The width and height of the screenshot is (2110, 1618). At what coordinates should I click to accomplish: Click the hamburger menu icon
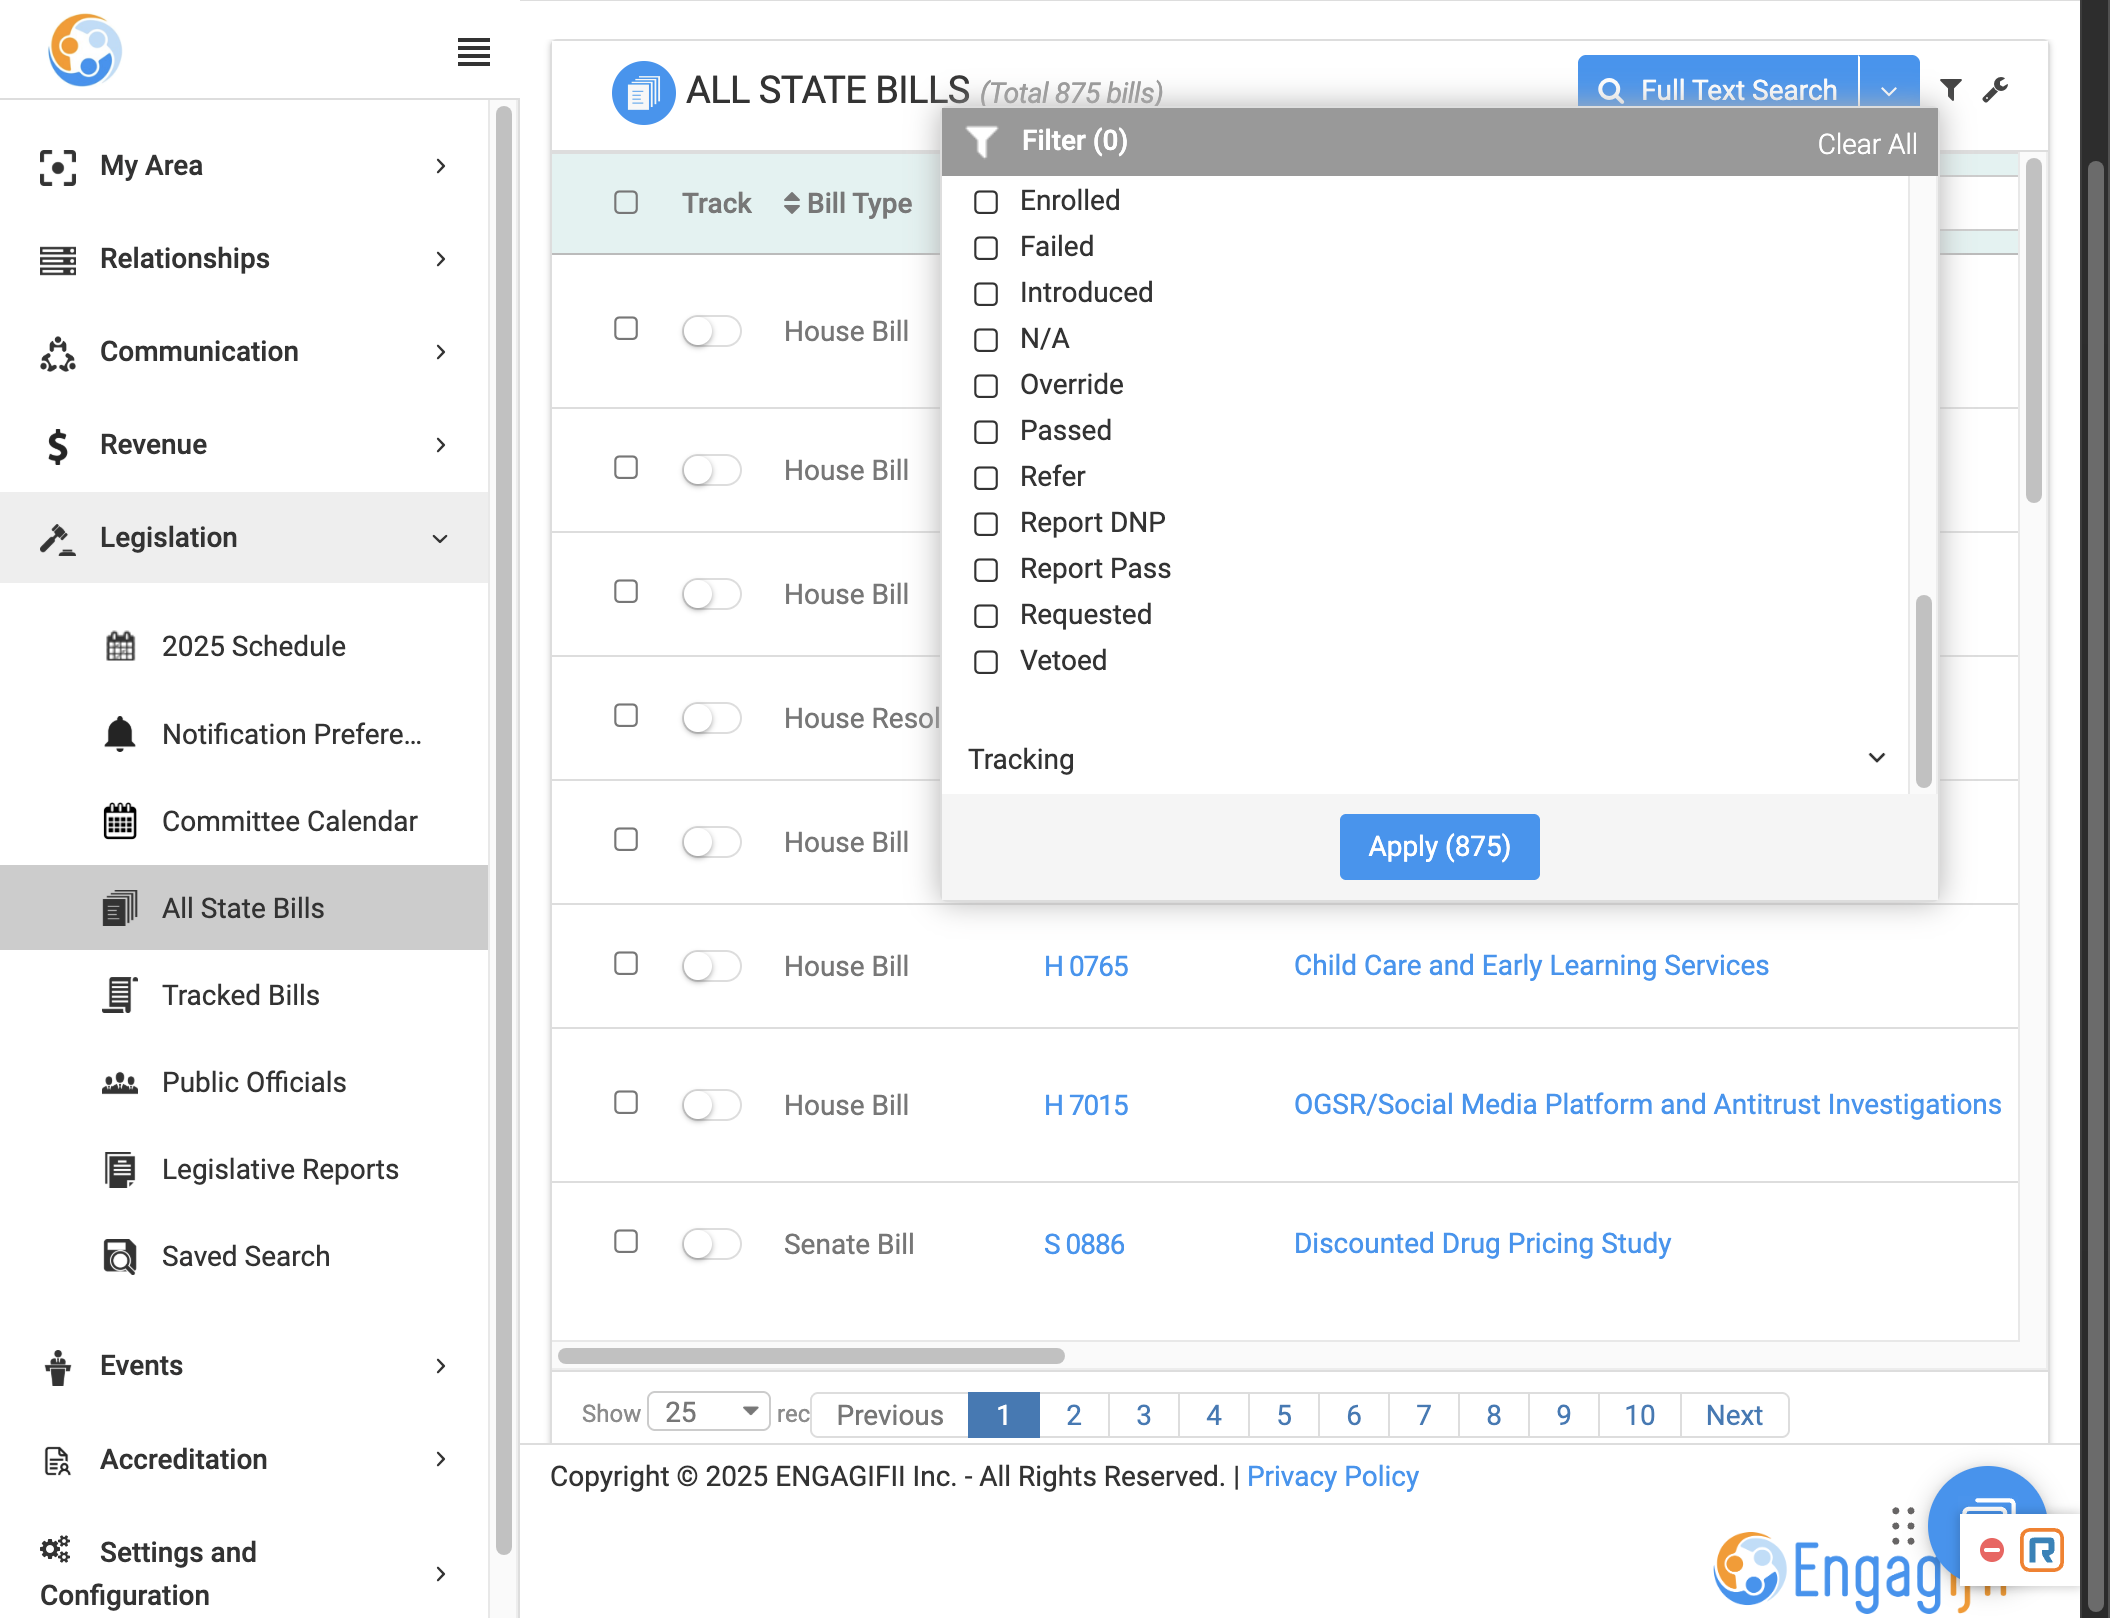473,52
